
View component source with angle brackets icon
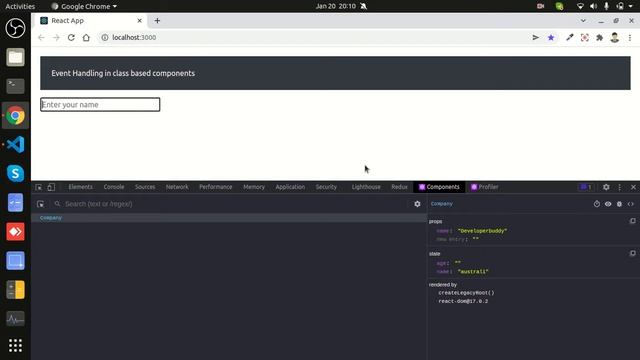pos(631,204)
